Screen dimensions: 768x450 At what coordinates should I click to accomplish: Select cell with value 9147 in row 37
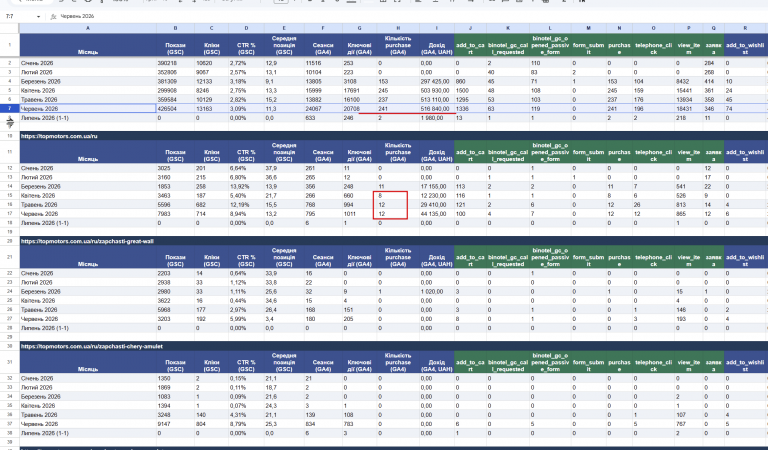[175, 424]
